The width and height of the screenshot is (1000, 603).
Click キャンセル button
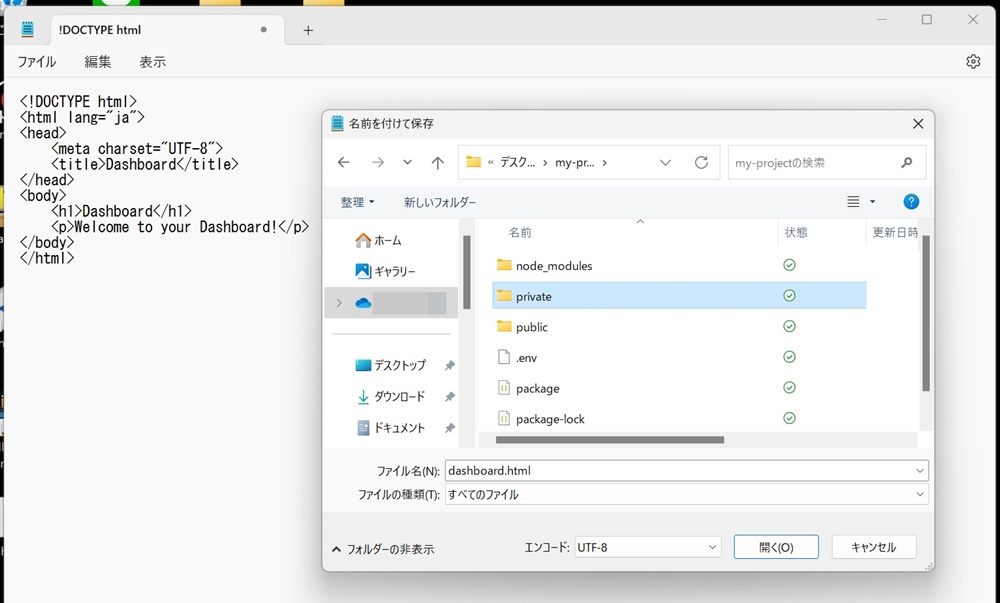[874, 547]
